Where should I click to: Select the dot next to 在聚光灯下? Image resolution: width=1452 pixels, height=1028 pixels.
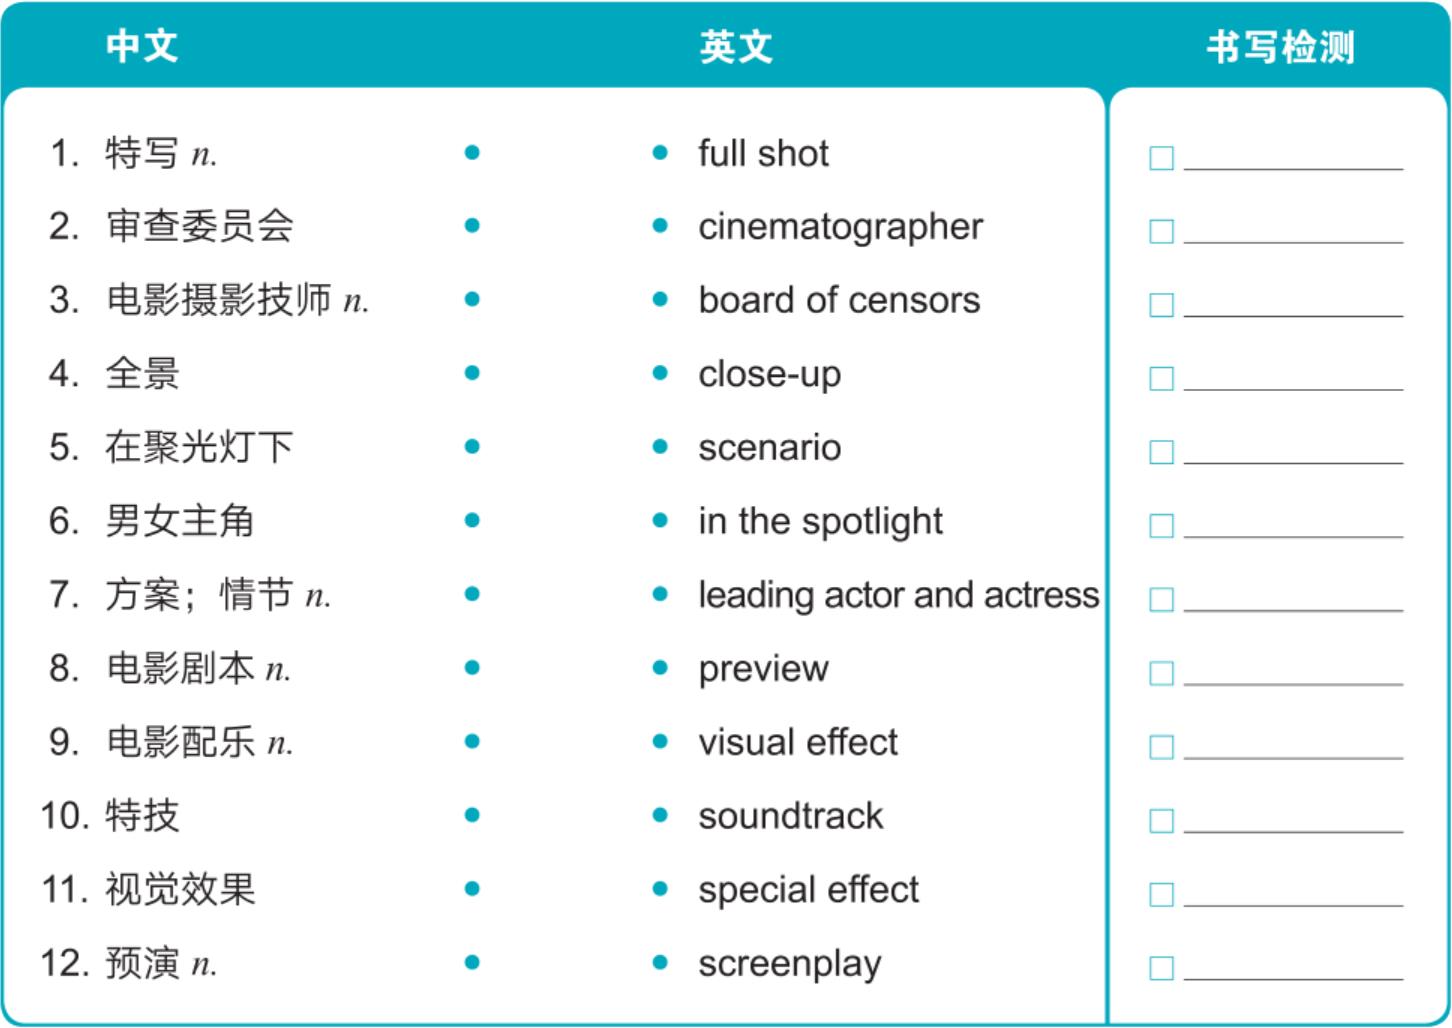coord(472,447)
